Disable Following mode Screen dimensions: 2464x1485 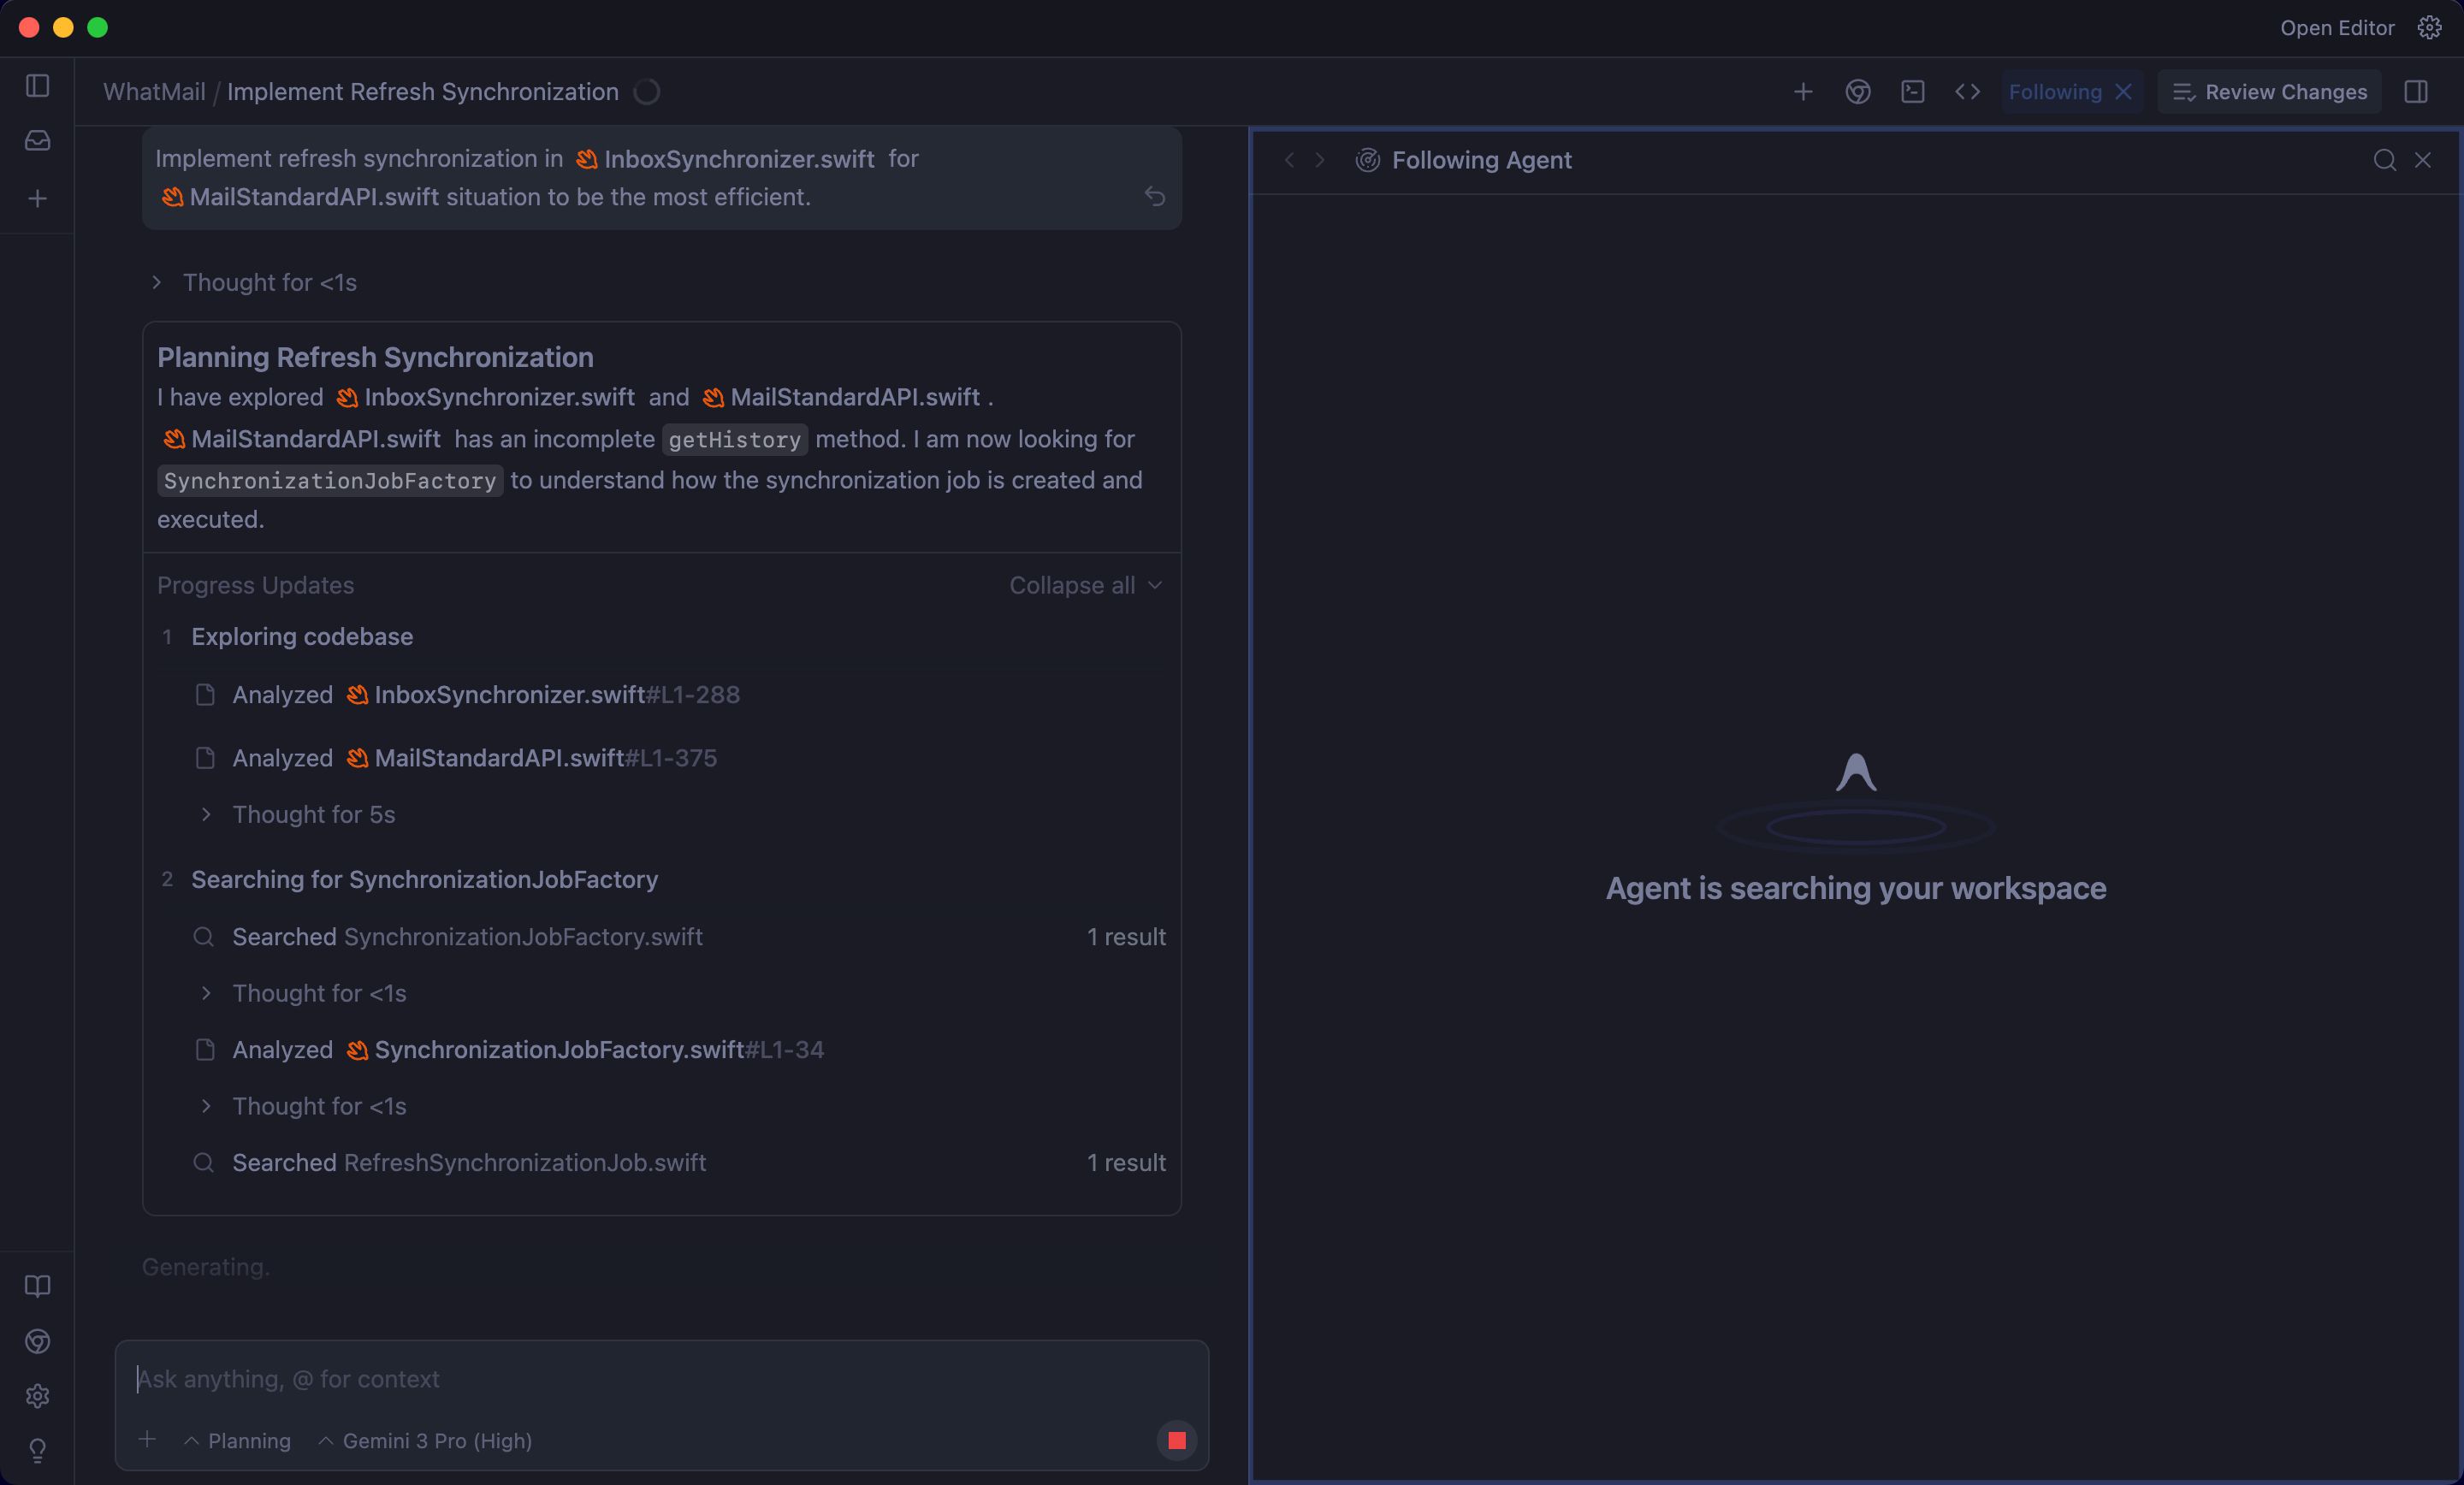(x=2124, y=92)
